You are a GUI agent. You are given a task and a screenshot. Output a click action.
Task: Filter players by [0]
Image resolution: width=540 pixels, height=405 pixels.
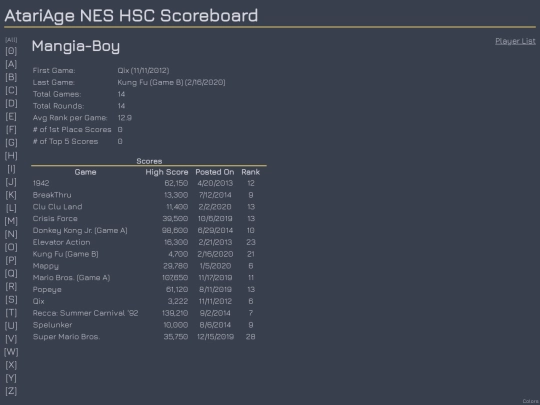click(x=11, y=51)
